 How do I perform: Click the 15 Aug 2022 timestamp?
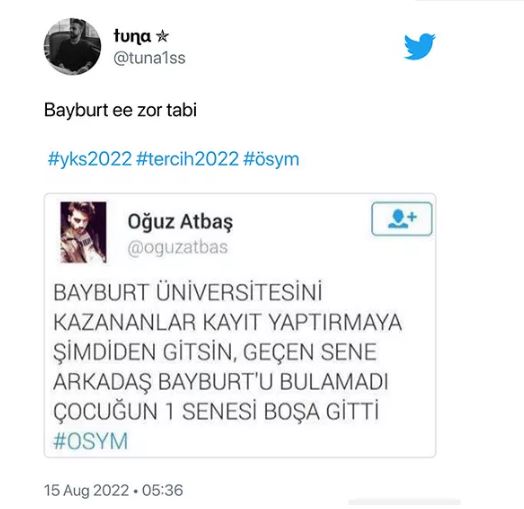(87, 491)
